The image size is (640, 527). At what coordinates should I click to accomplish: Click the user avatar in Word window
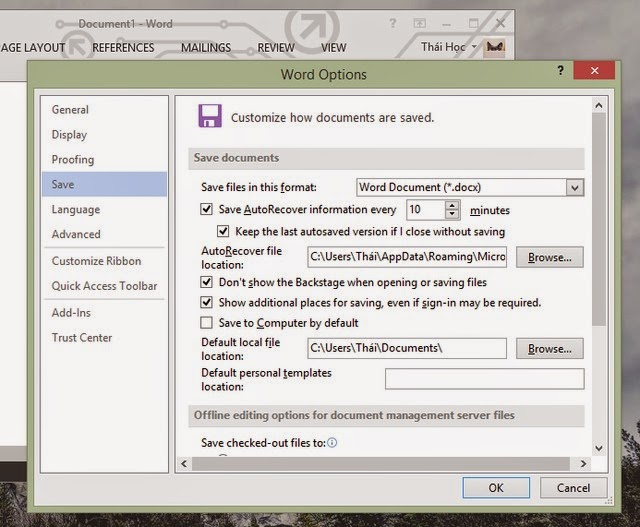pos(495,47)
